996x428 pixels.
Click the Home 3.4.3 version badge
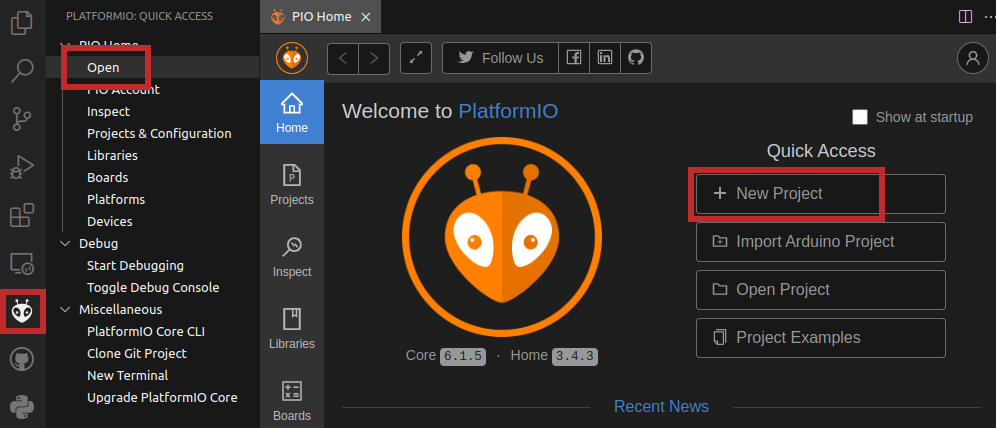pyautogui.click(x=575, y=356)
